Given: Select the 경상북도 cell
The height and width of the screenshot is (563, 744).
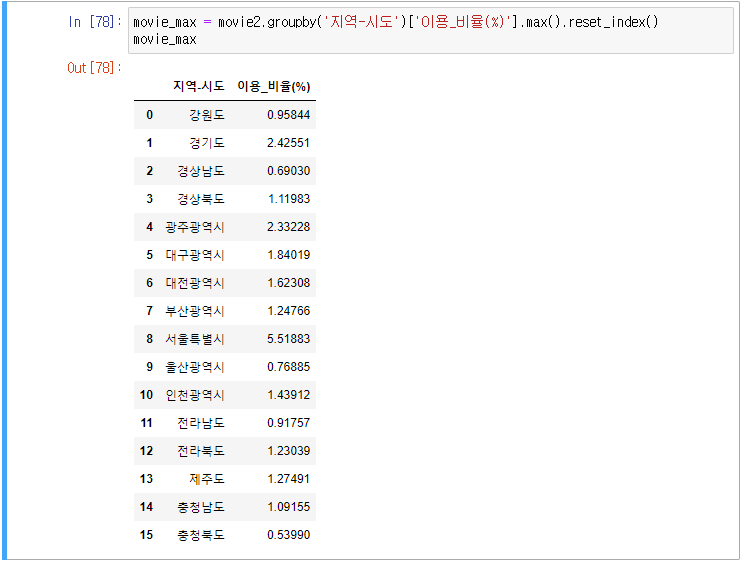Looking at the screenshot, I should (x=201, y=199).
